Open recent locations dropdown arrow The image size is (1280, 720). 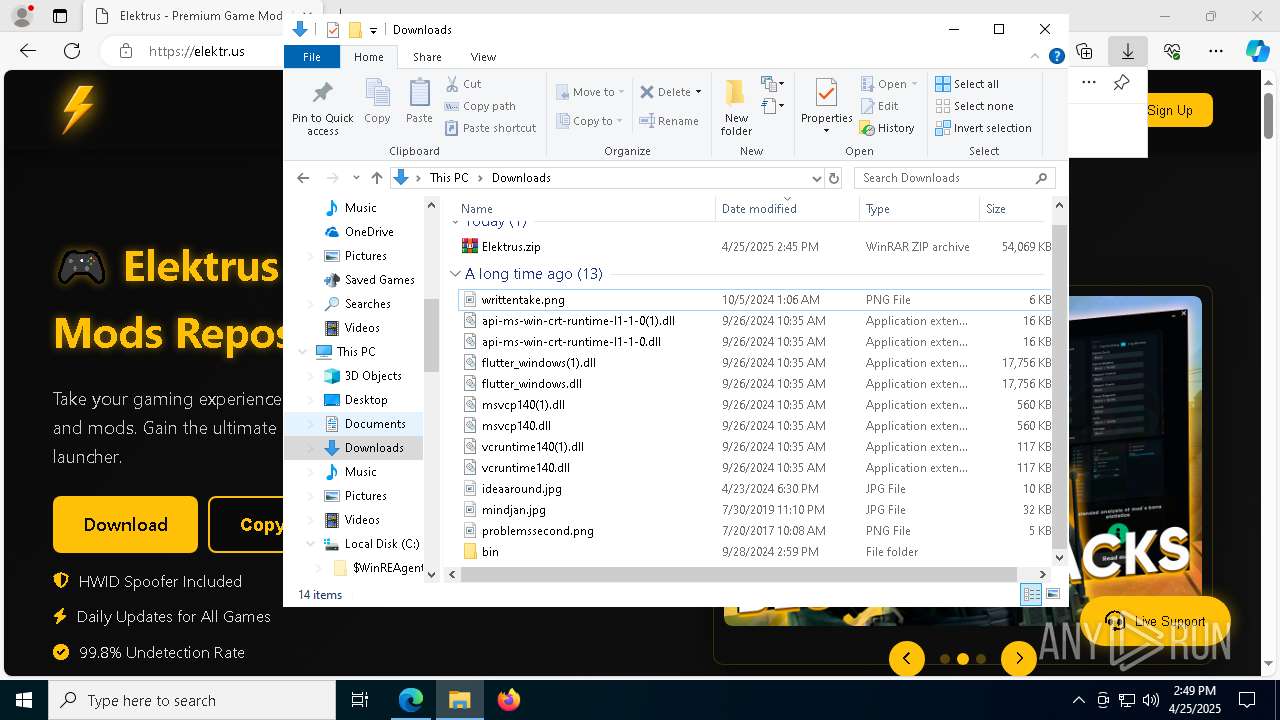[356, 178]
